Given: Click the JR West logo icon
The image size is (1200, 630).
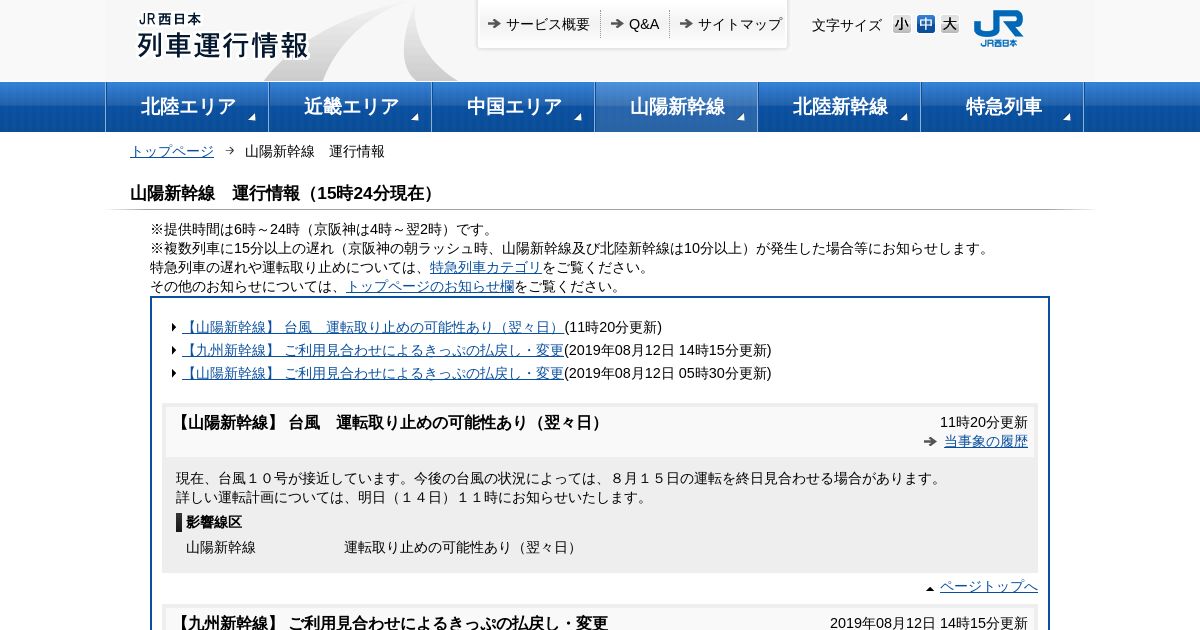Looking at the screenshot, I should 998,28.
